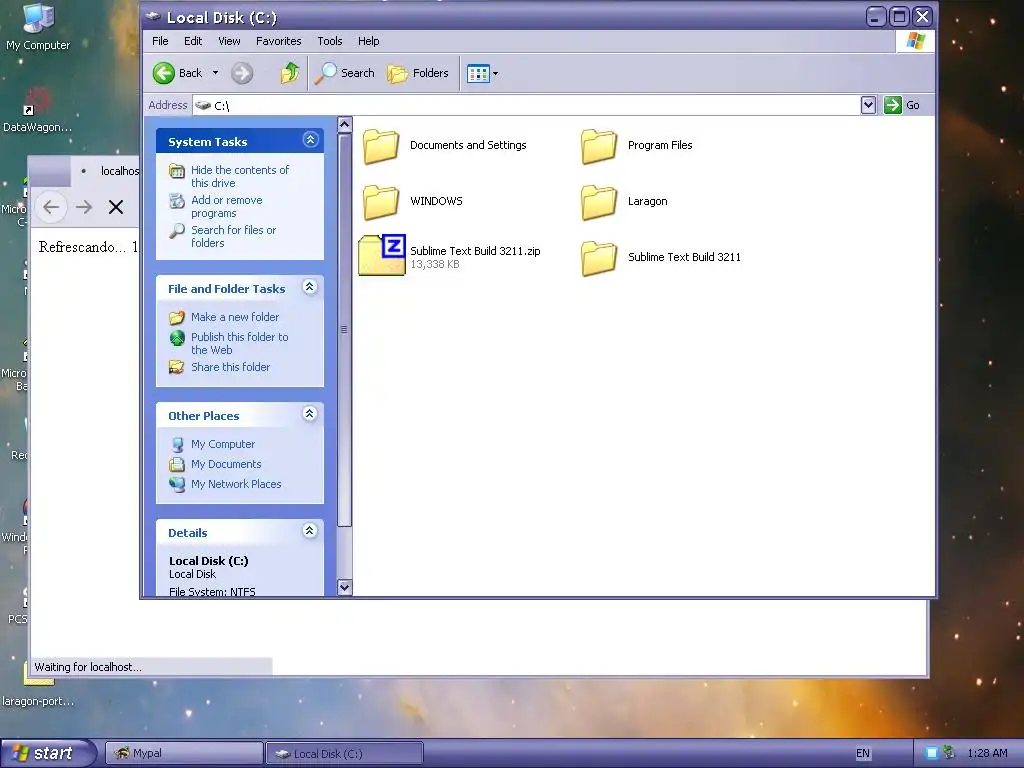Collapse the File and Folder Tasks panel
Image resolution: width=1024 pixels, height=768 pixels.
click(310, 287)
